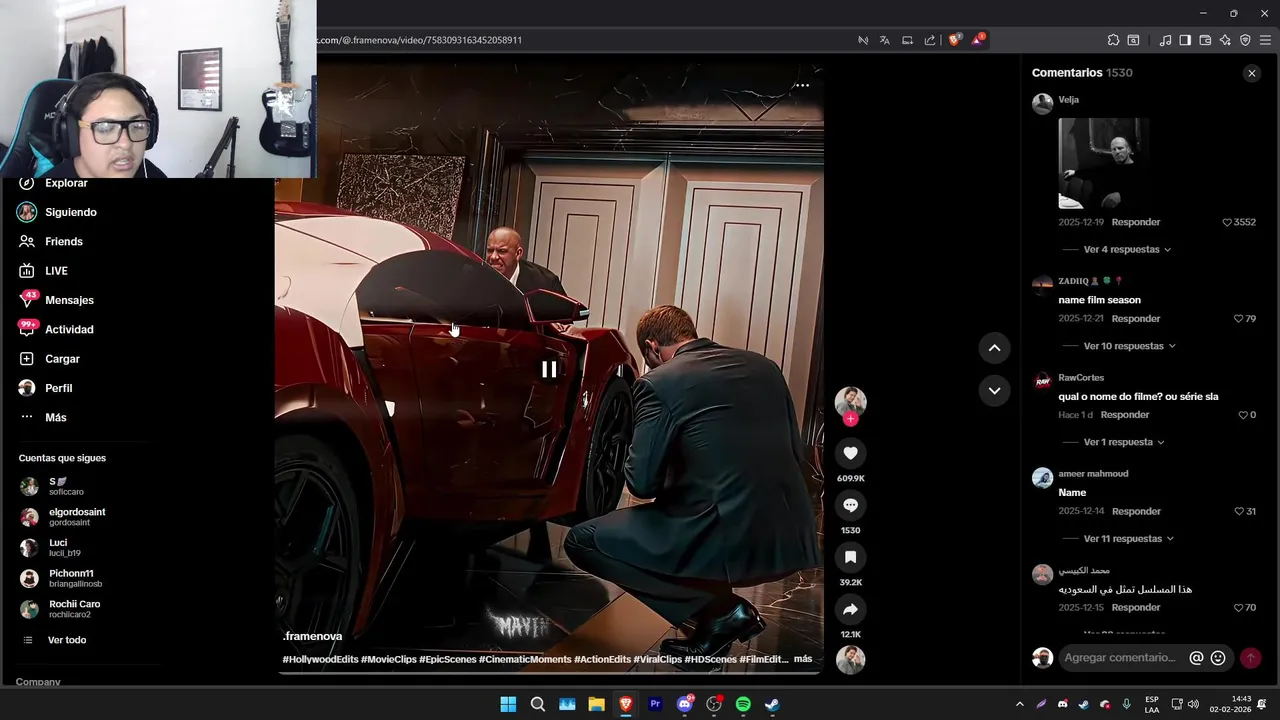Expand Ver 1 respuesta replies
The width and height of the screenshot is (1280, 720).
click(1124, 442)
